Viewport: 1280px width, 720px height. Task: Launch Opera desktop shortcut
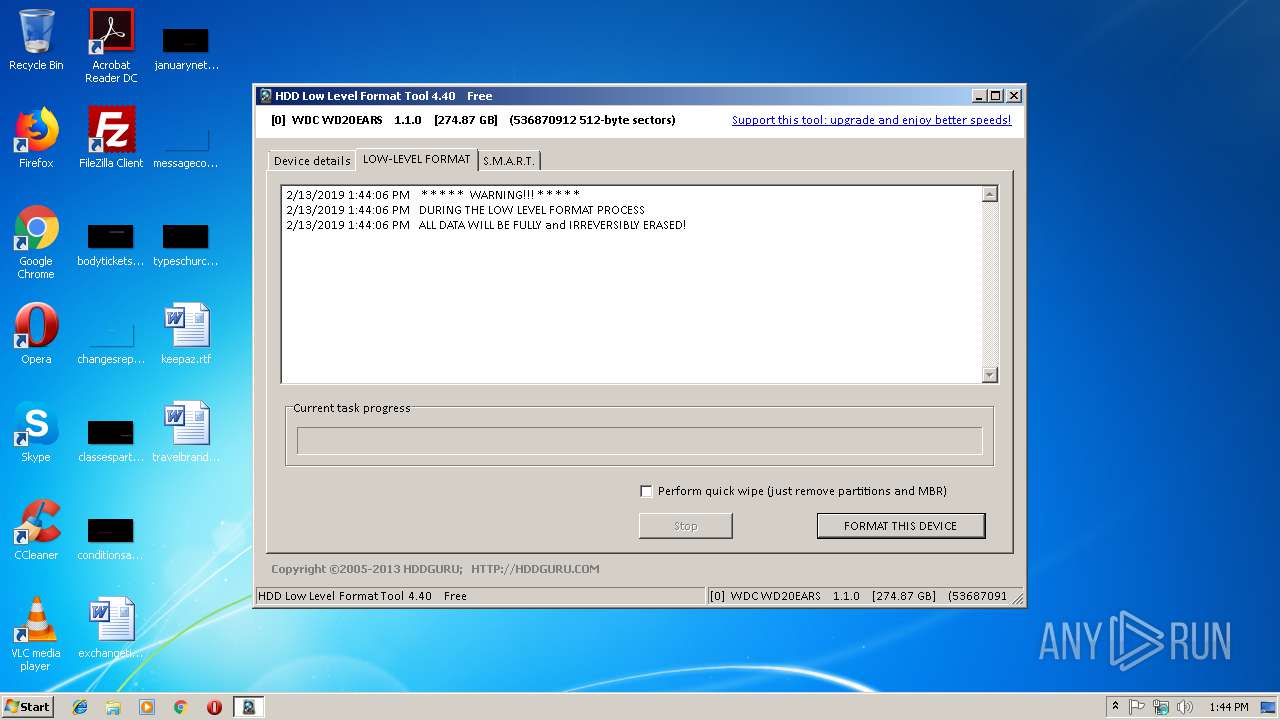pos(36,334)
